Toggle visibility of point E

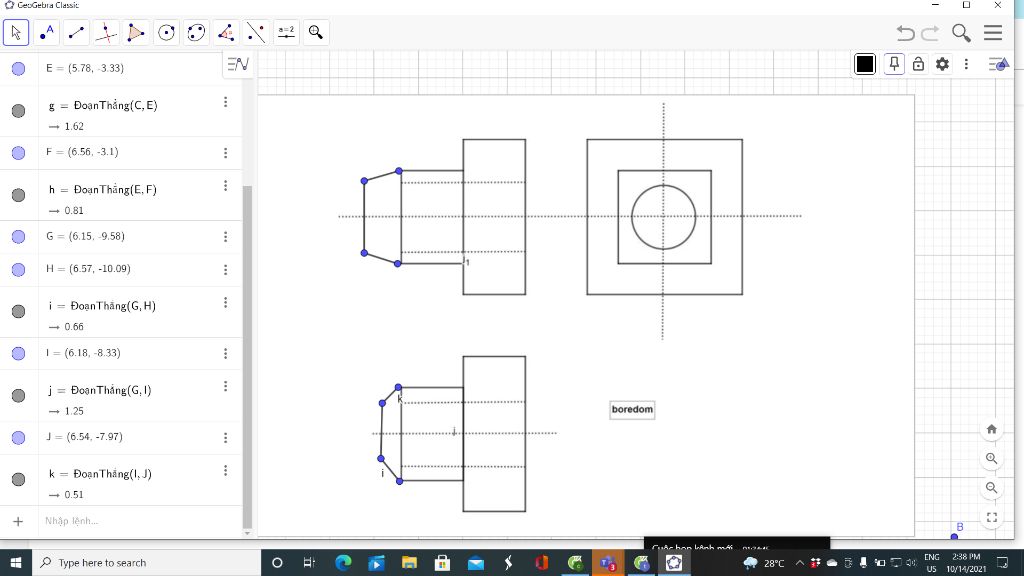point(18,69)
